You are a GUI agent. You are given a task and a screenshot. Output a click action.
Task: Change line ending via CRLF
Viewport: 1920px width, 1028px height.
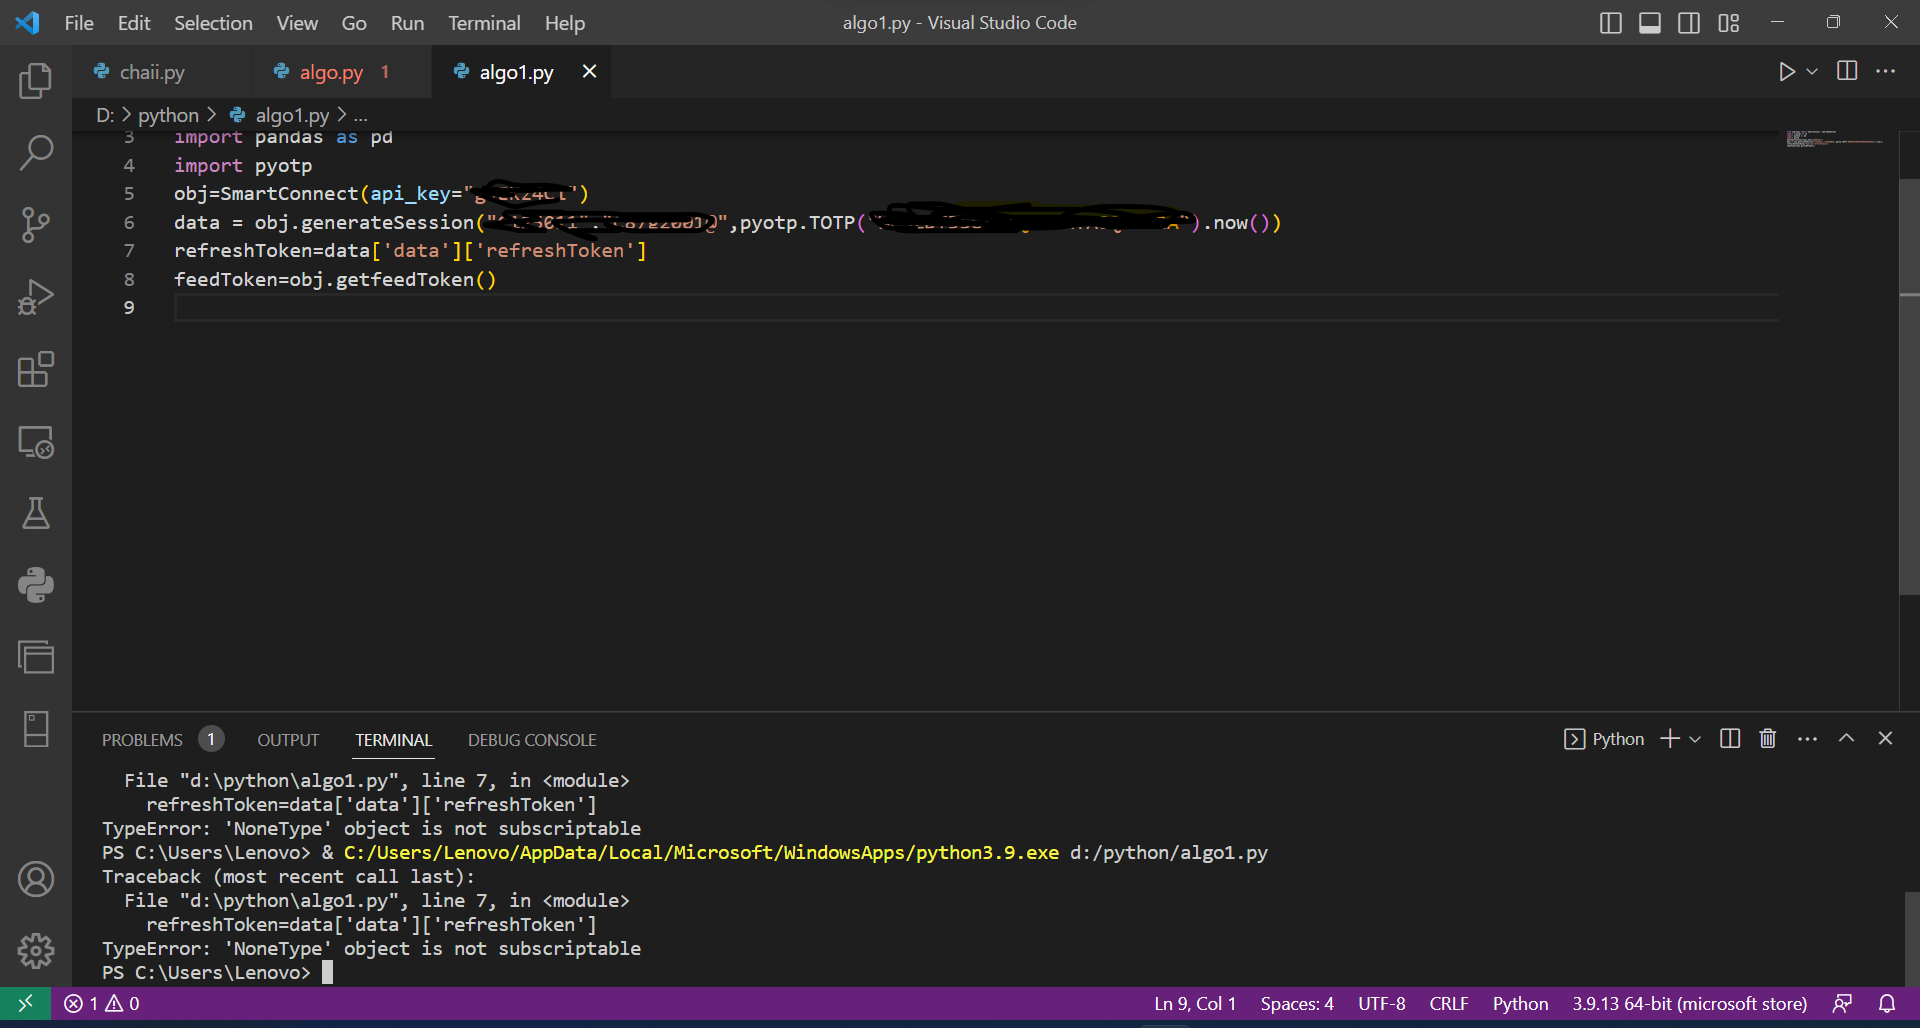point(1448,1003)
